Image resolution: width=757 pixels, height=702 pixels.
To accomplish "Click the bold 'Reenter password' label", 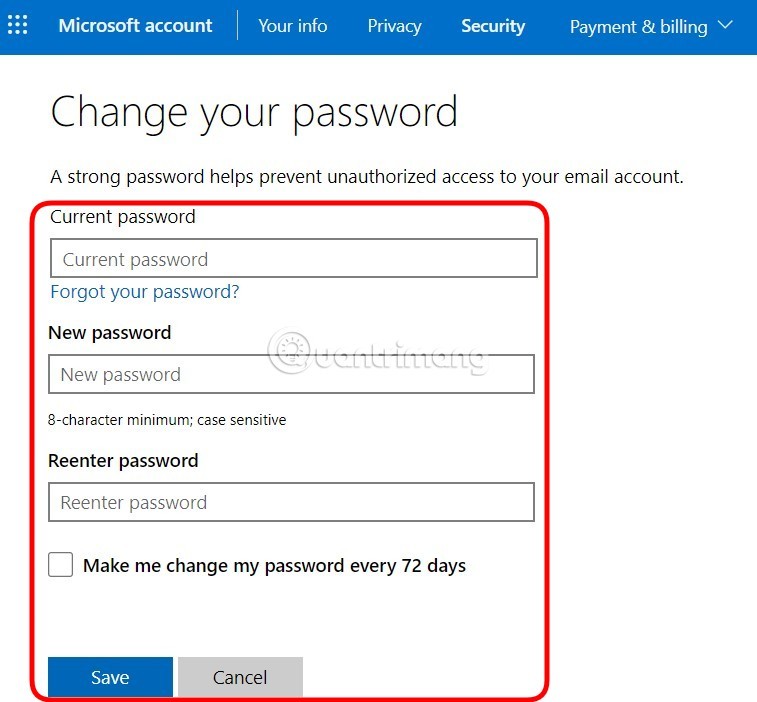I will coord(123,461).
